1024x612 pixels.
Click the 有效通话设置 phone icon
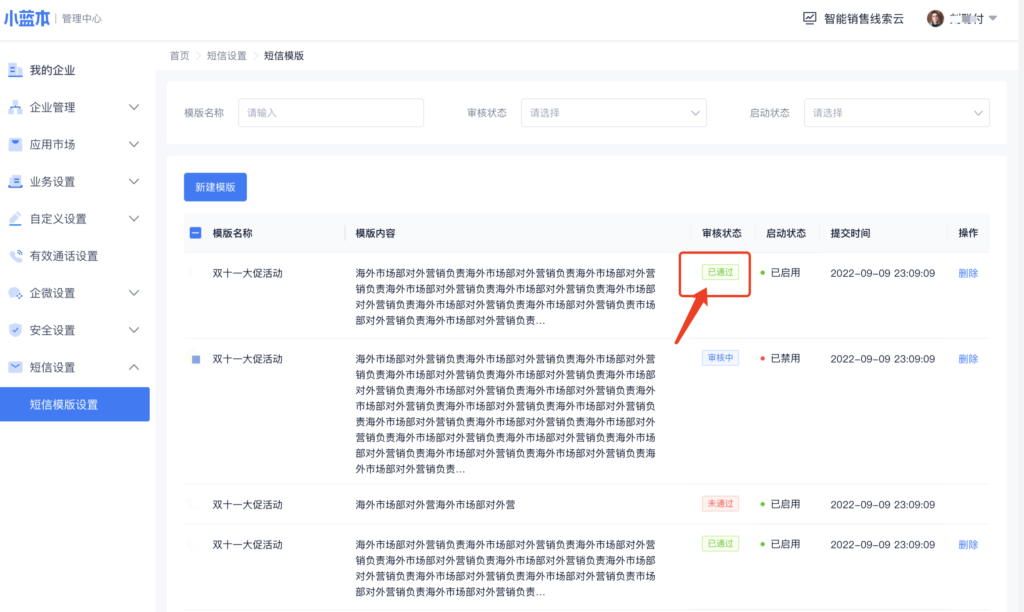pos(15,255)
